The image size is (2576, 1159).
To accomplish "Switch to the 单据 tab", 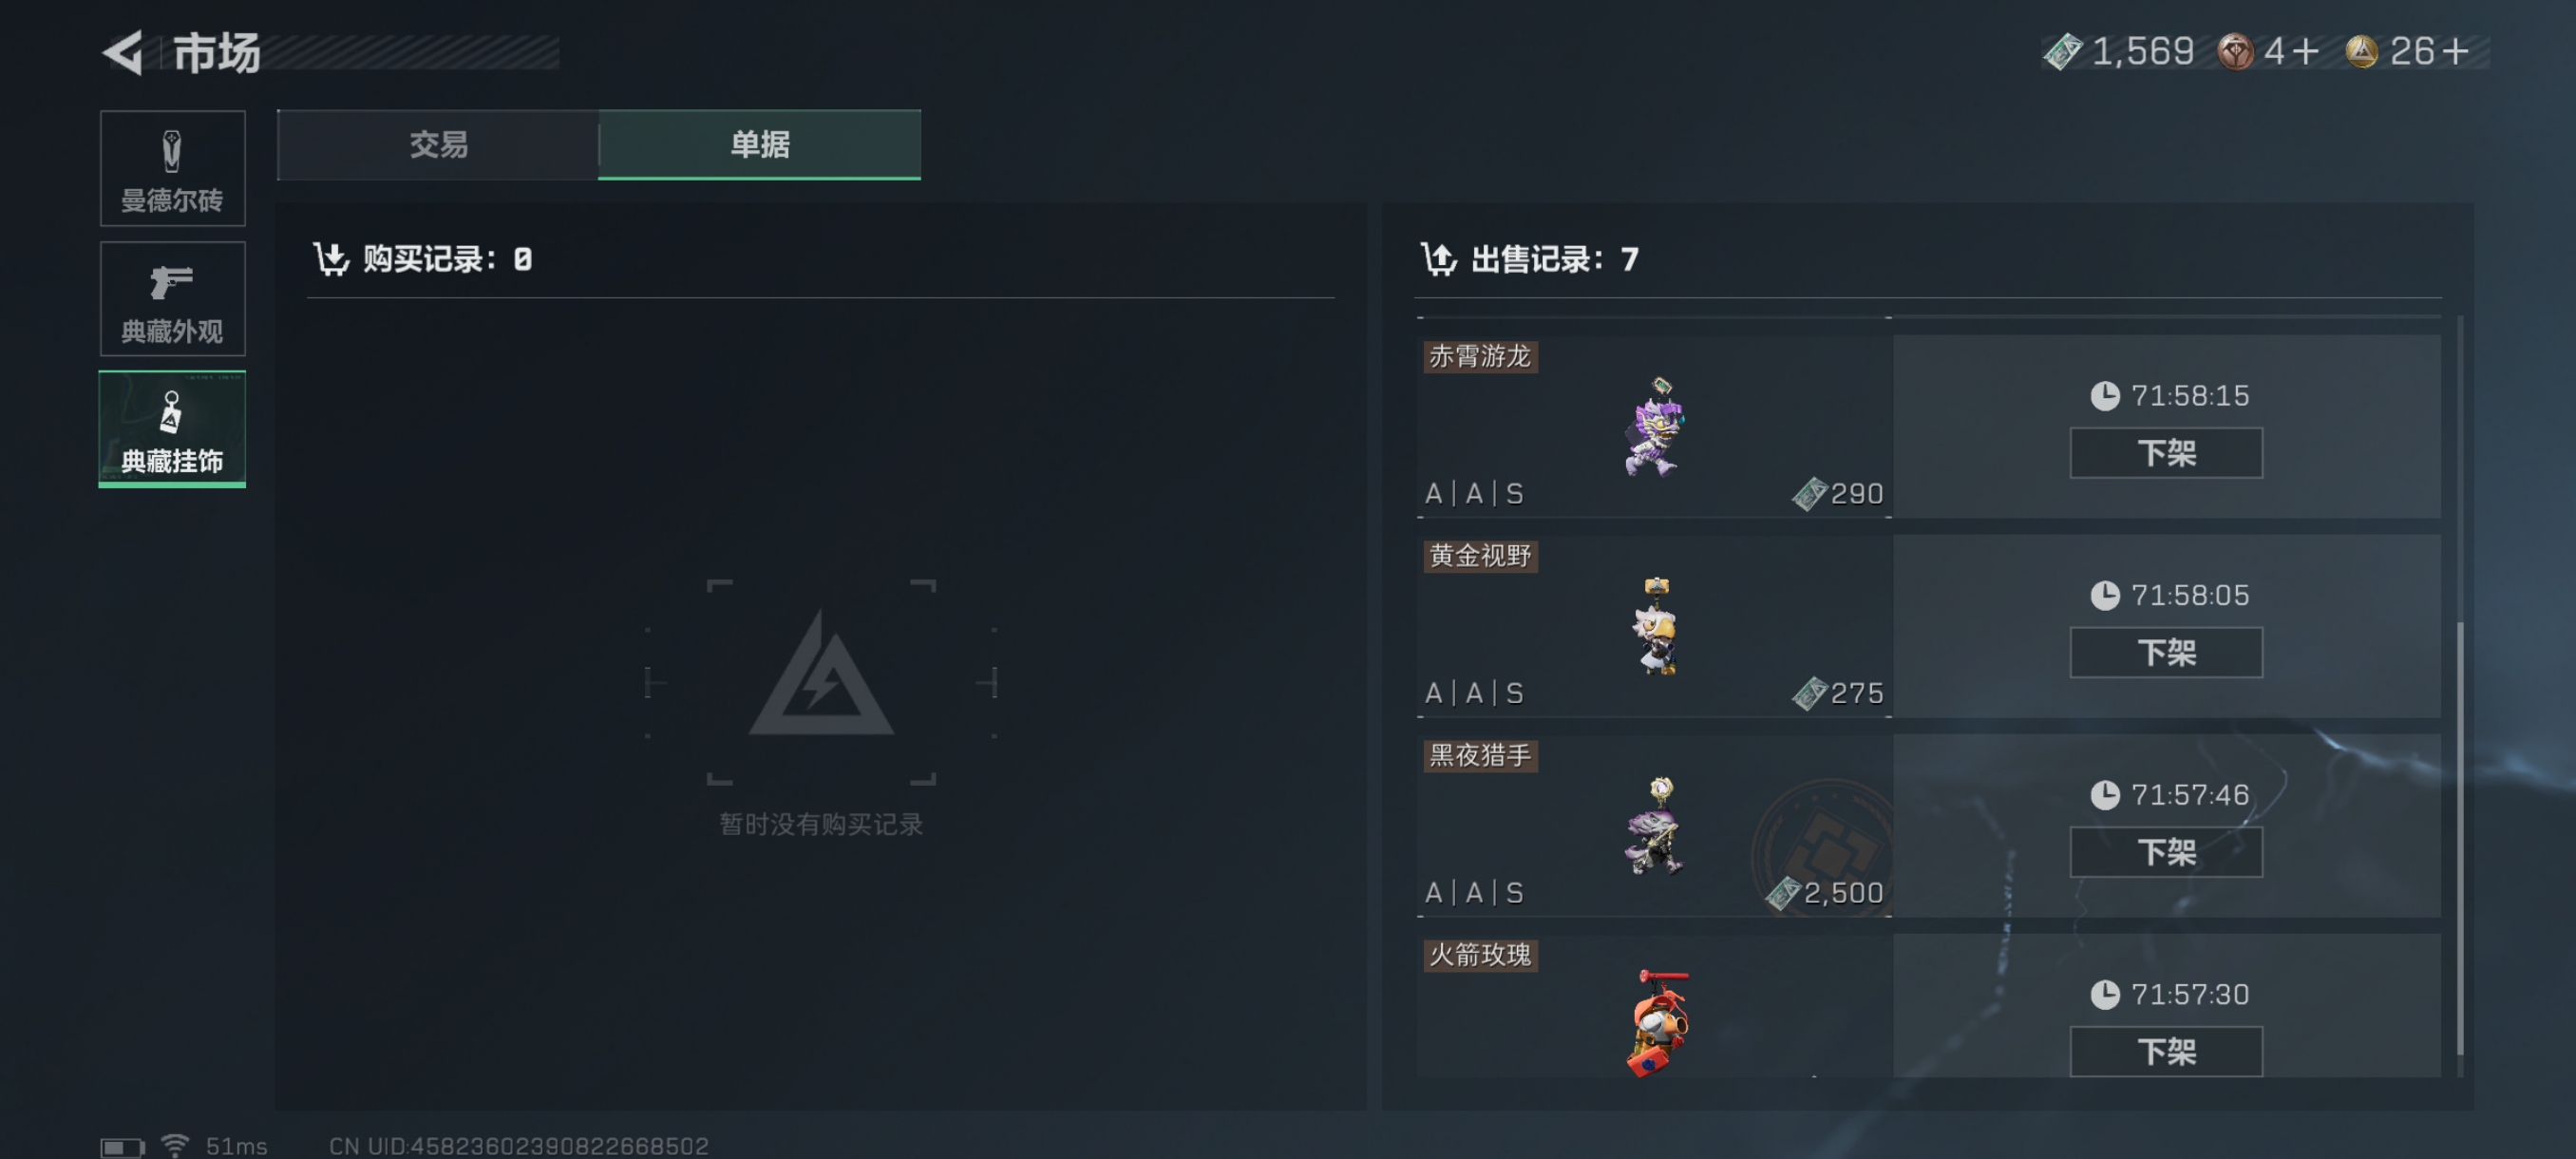I will coord(759,145).
